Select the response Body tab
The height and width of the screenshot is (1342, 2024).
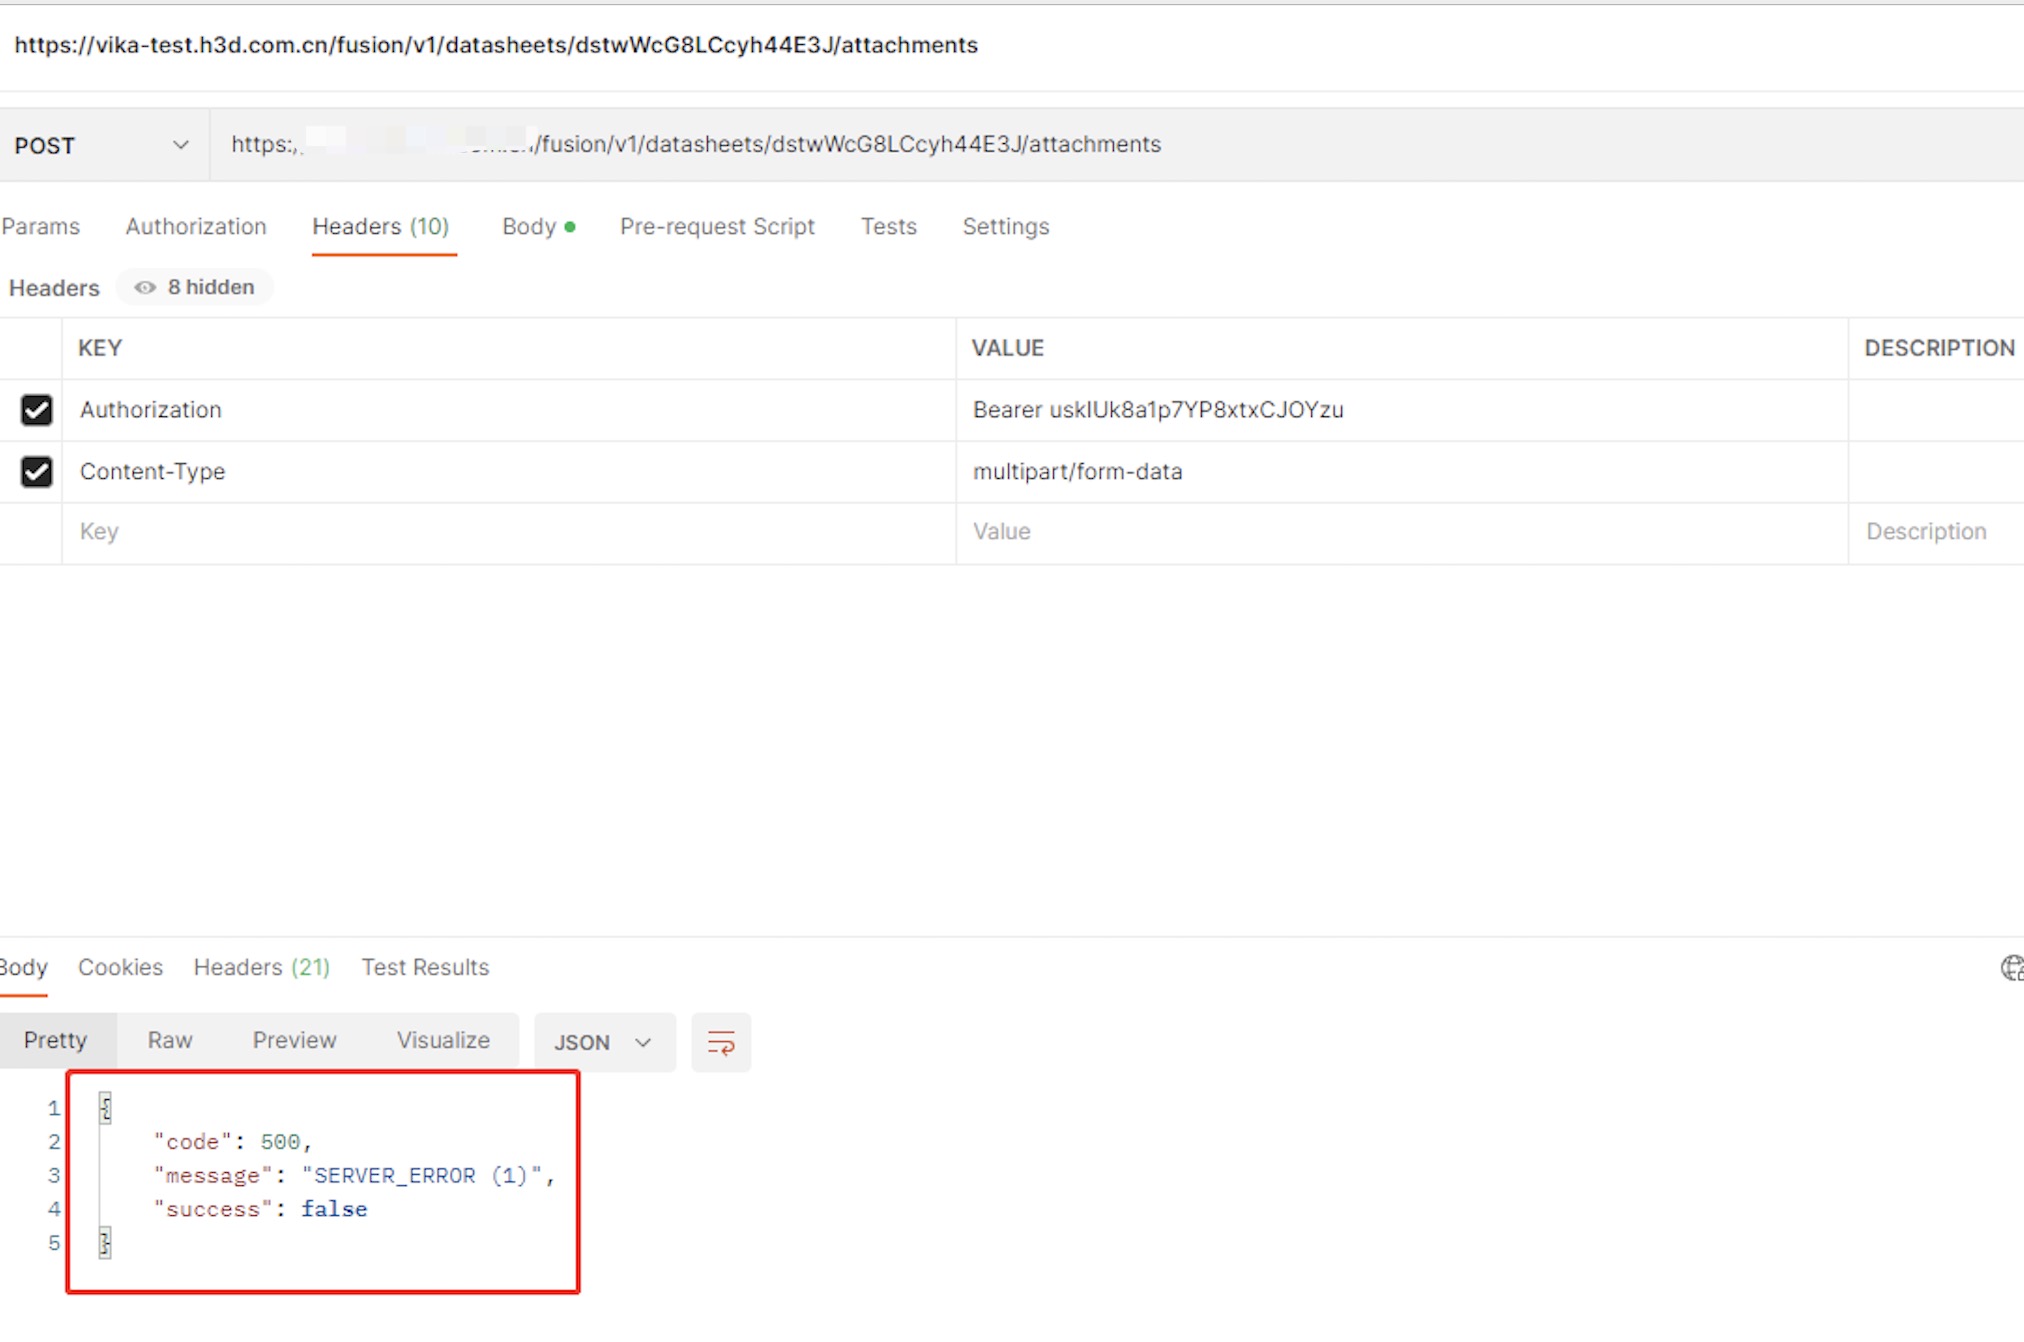pyautogui.click(x=23, y=968)
